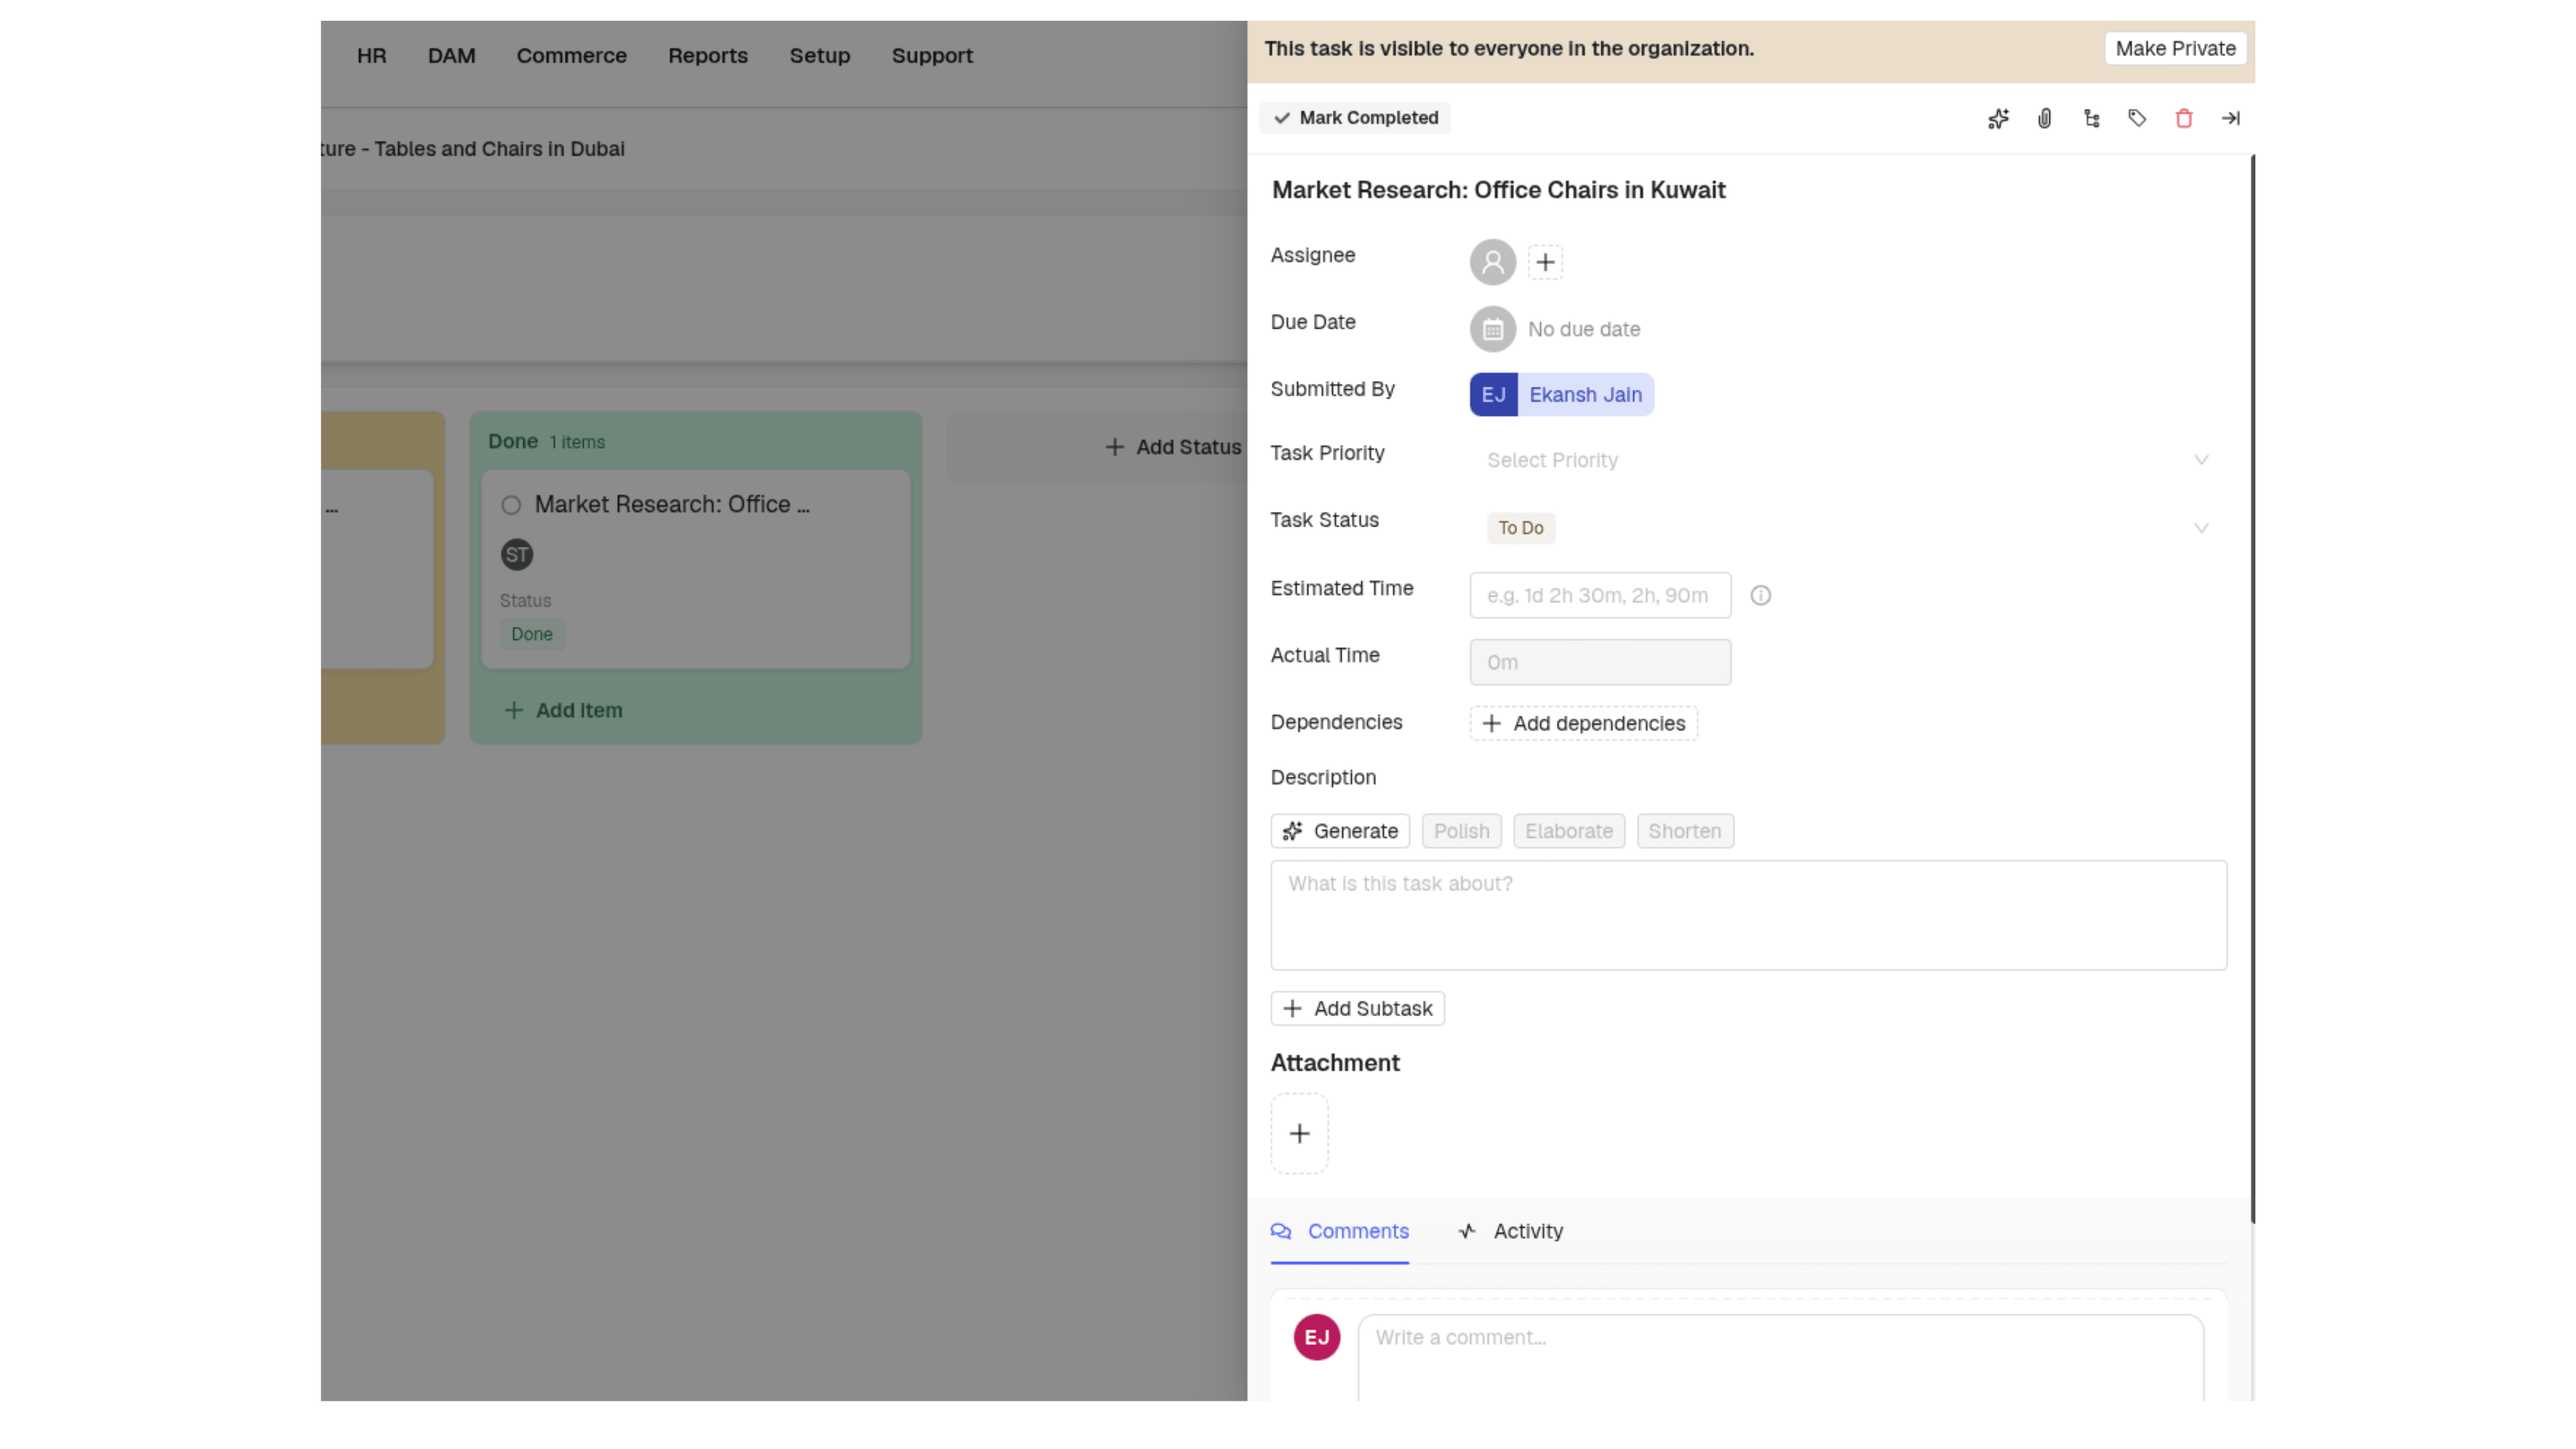Open the HR menu
This screenshot has height=1449, width=2576.
coord(371,56)
